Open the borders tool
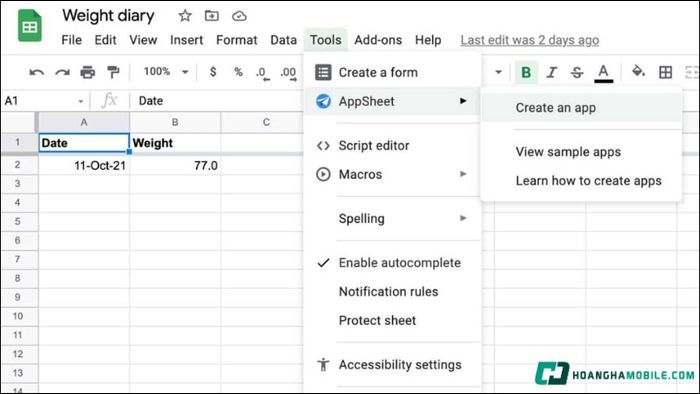The height and width of the screenshot is (394, 700). pos(665,72)
